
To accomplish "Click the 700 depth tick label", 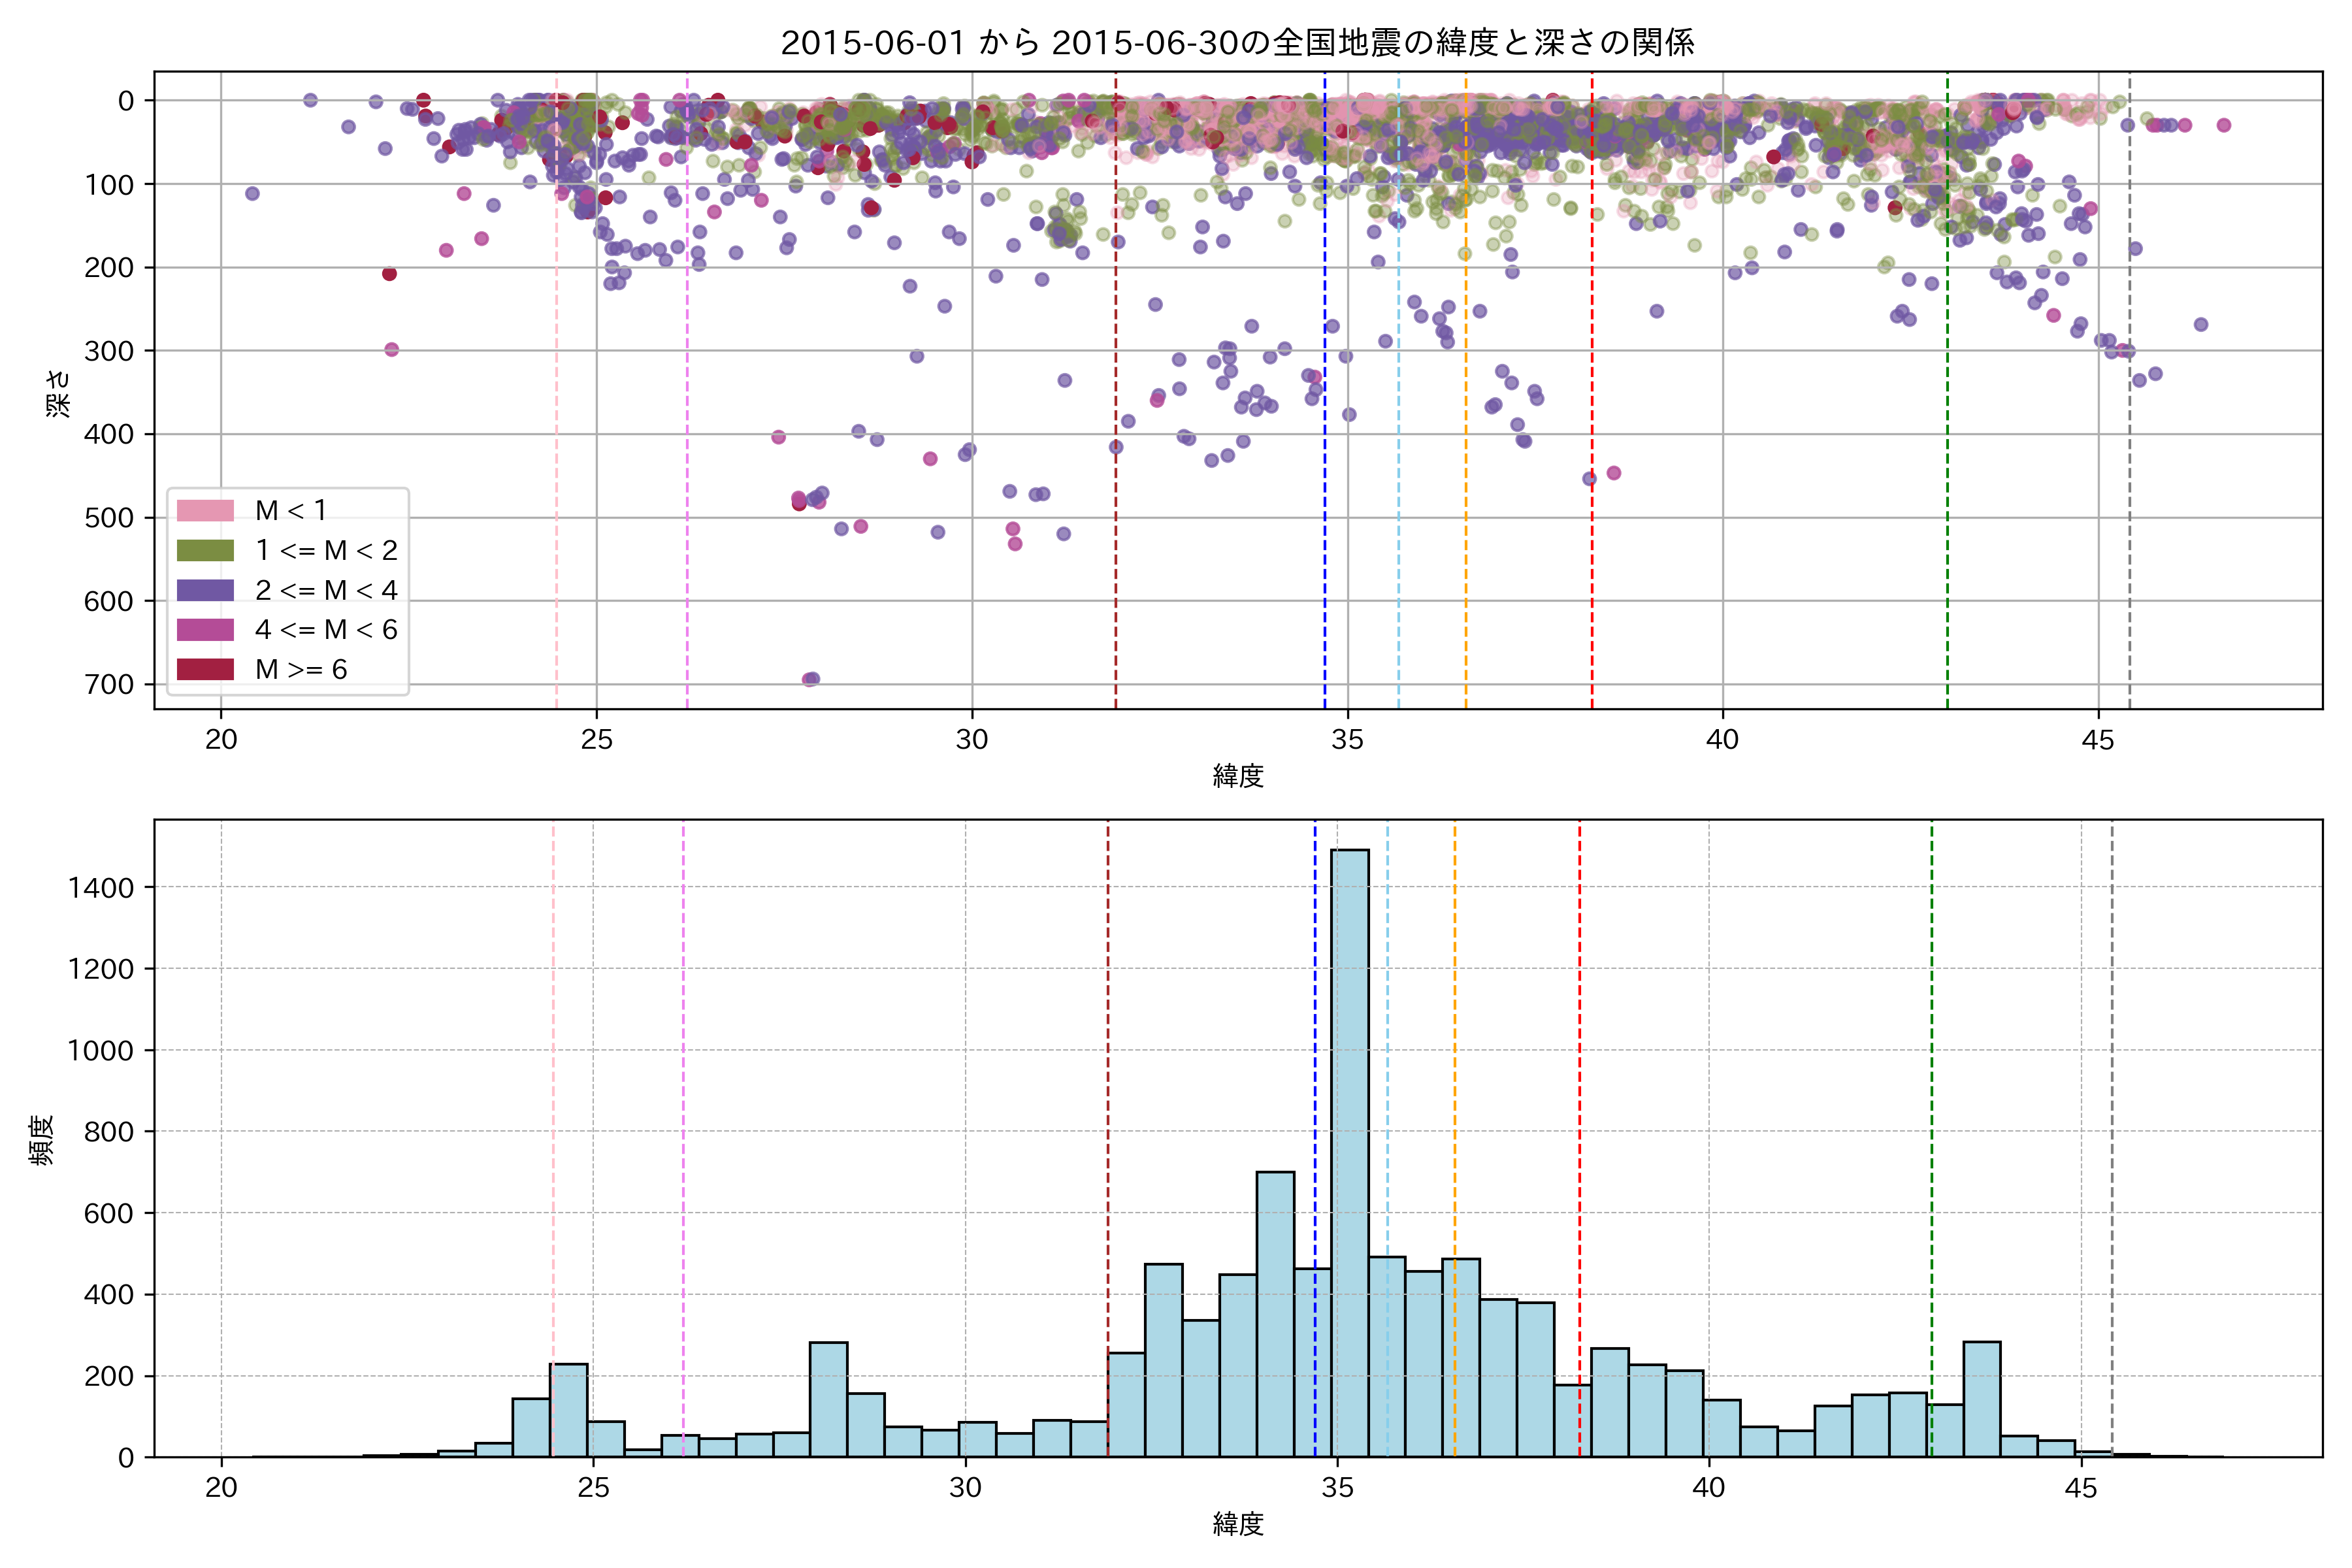I will (111, 685).
